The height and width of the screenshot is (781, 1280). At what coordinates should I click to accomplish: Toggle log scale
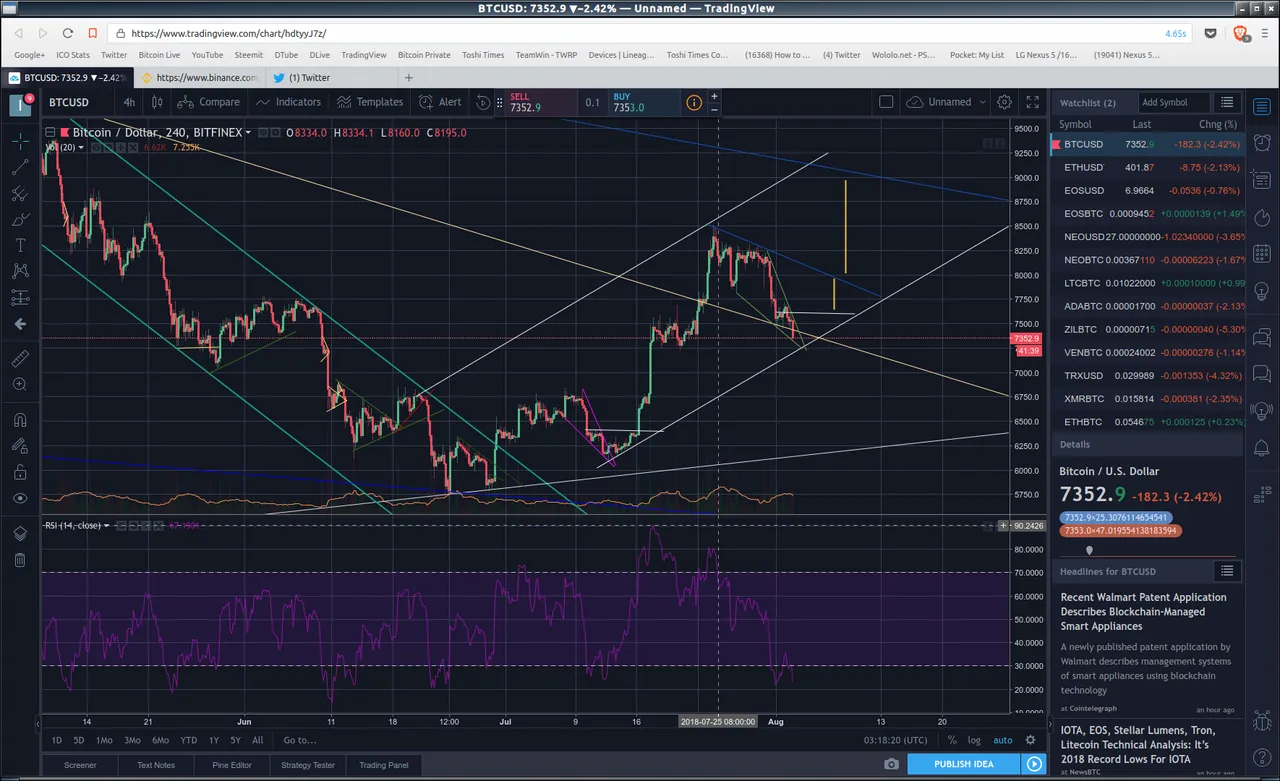click(974, 740)
